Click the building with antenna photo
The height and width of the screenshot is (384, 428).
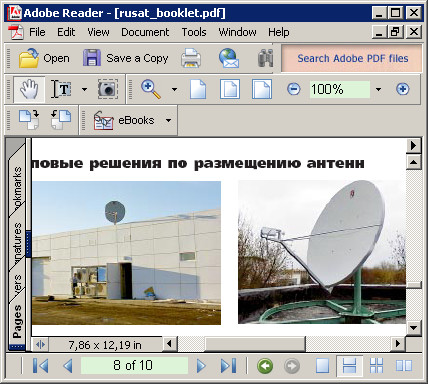[126, 253]
